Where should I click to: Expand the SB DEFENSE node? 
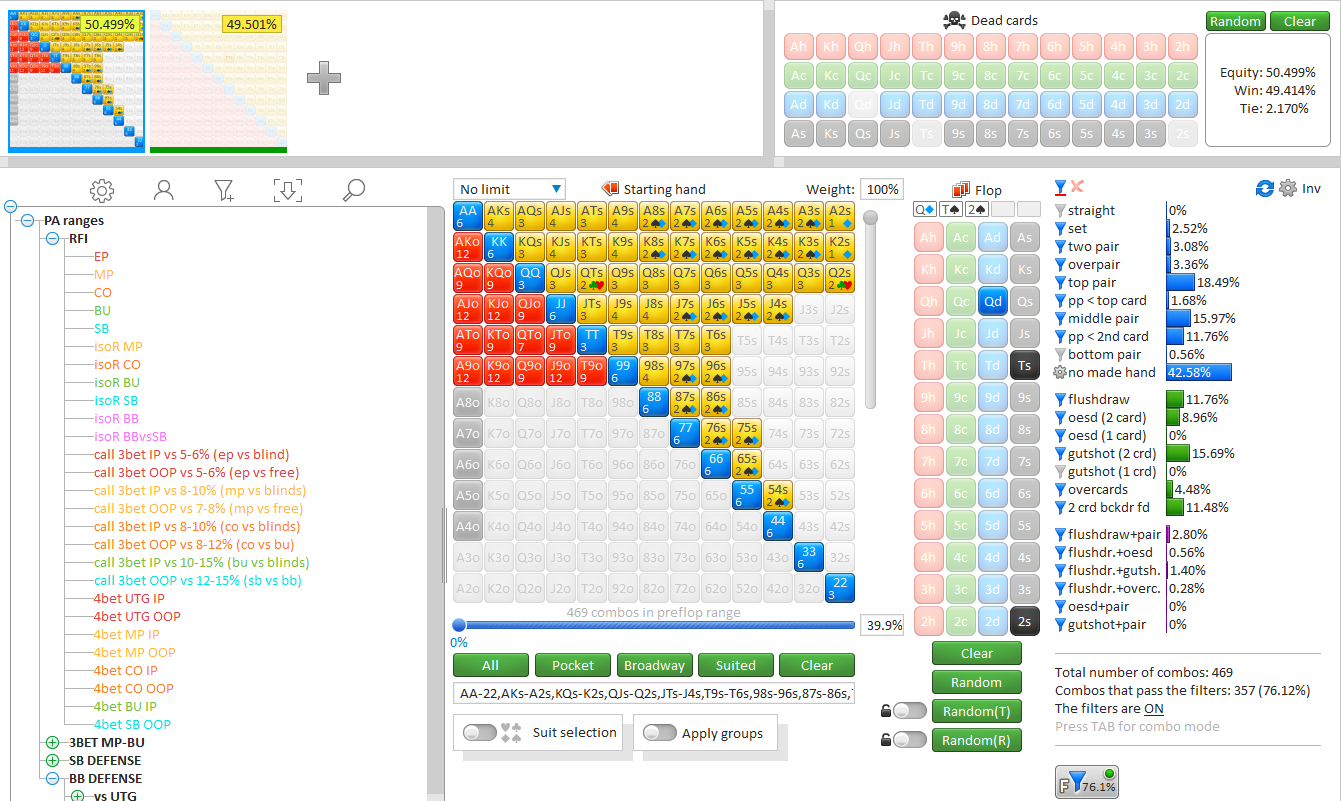tap(52, 761)
